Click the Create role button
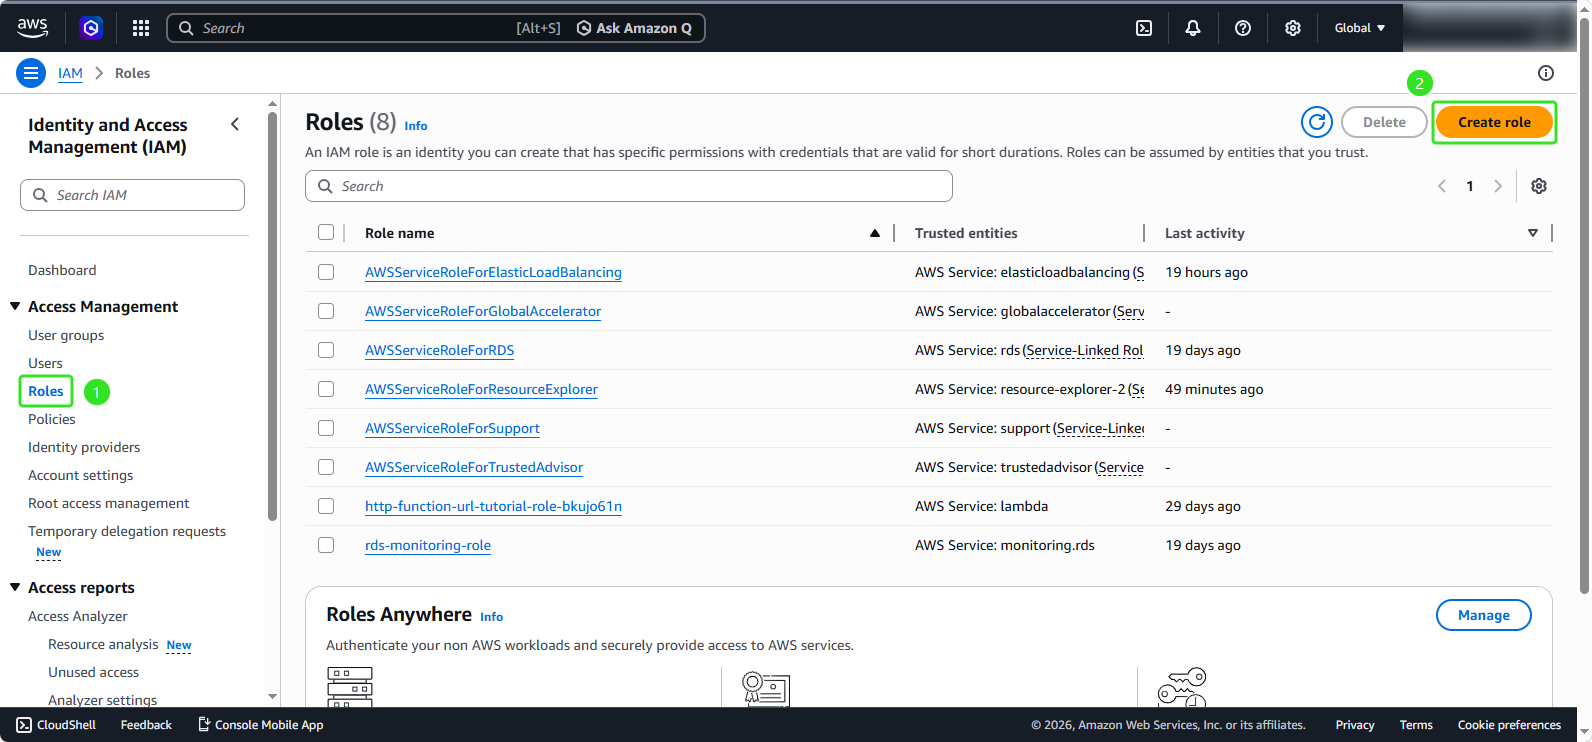The height and width of the screenshot is (742, 1592). [x=1494, y=122]
